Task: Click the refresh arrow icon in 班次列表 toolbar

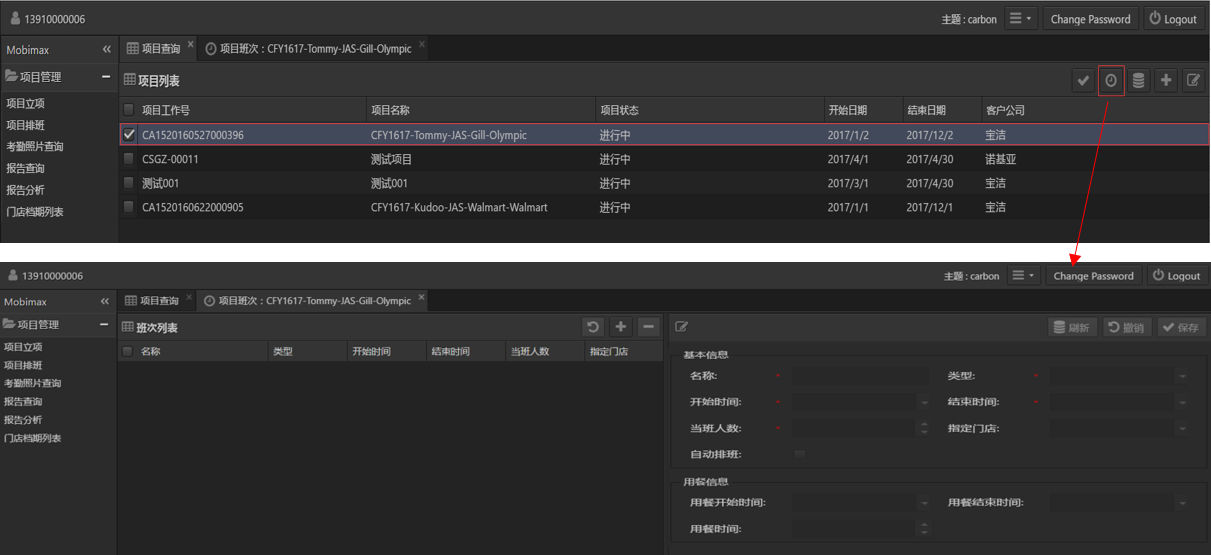Action: 594,327
